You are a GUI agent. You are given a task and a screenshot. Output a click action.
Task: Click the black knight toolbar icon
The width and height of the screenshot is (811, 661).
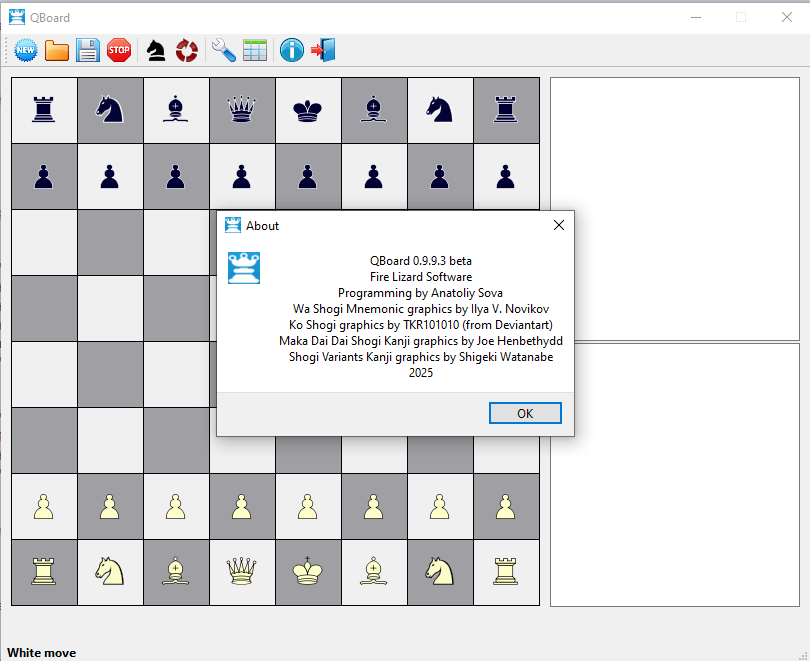click(156, 50)
